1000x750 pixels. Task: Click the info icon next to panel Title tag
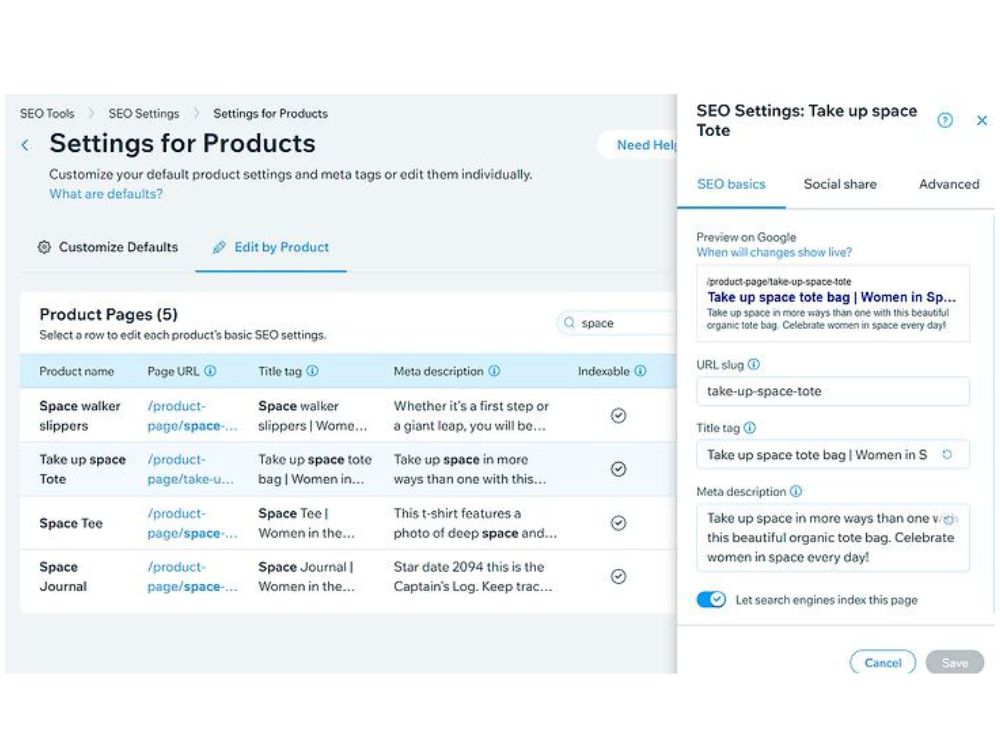pos(750,427)
